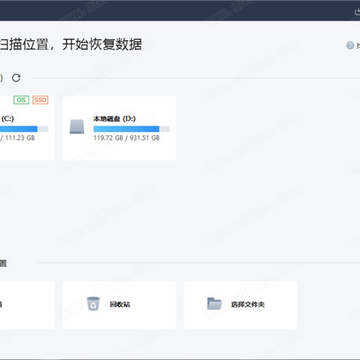The image size is (360, 360).
Task: Click the '(C:)' drive label
Action: (8, 119)
